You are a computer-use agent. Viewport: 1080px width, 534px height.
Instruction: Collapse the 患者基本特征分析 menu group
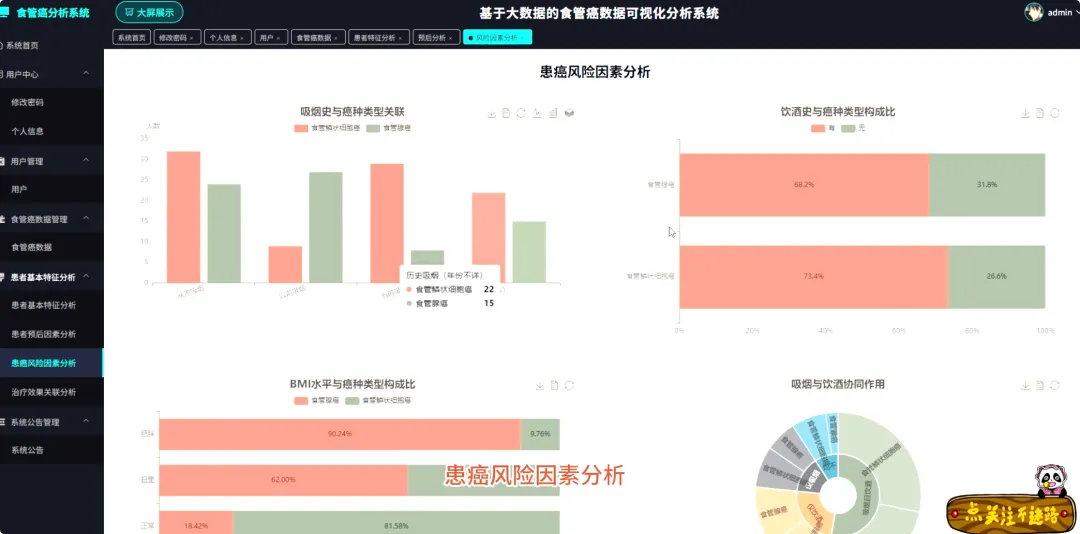click(x=86, y=276)
